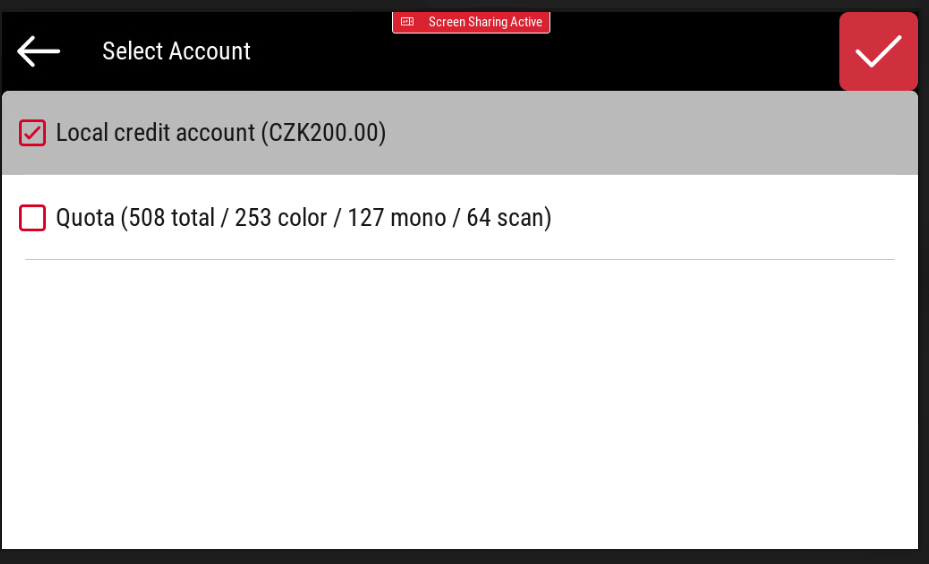Enable the Quota checkbox

point(33,217)
